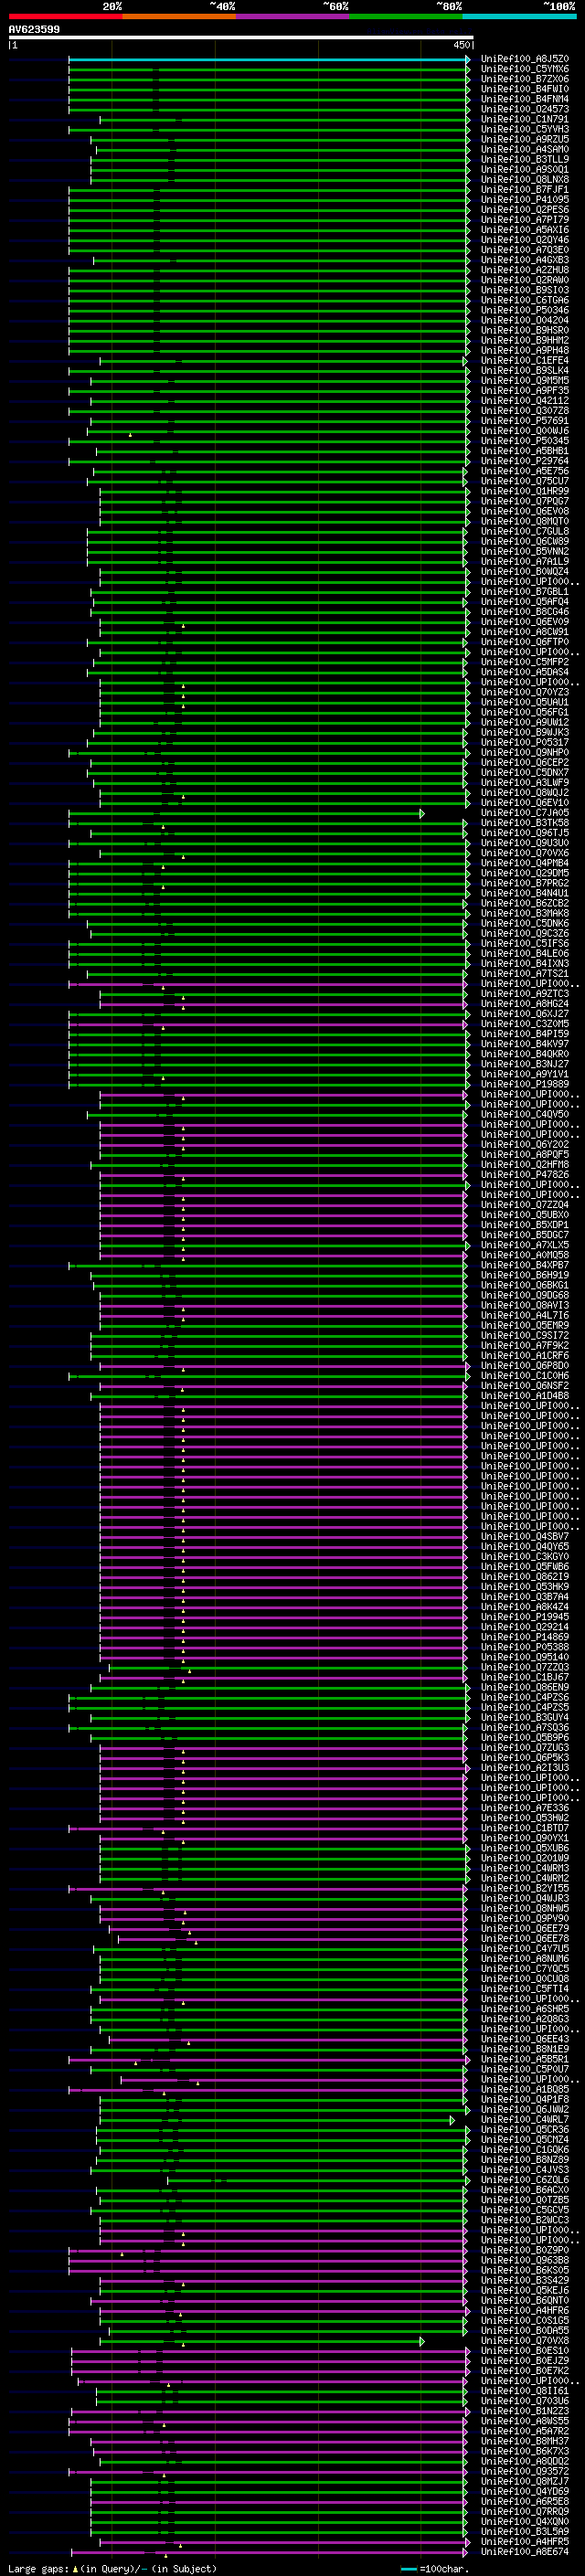Image resolution: width=585 pixels, height=2576 pixels.
Task: Click hit label UniRef100_B3TK58
Action: click(x=525, y=823)
